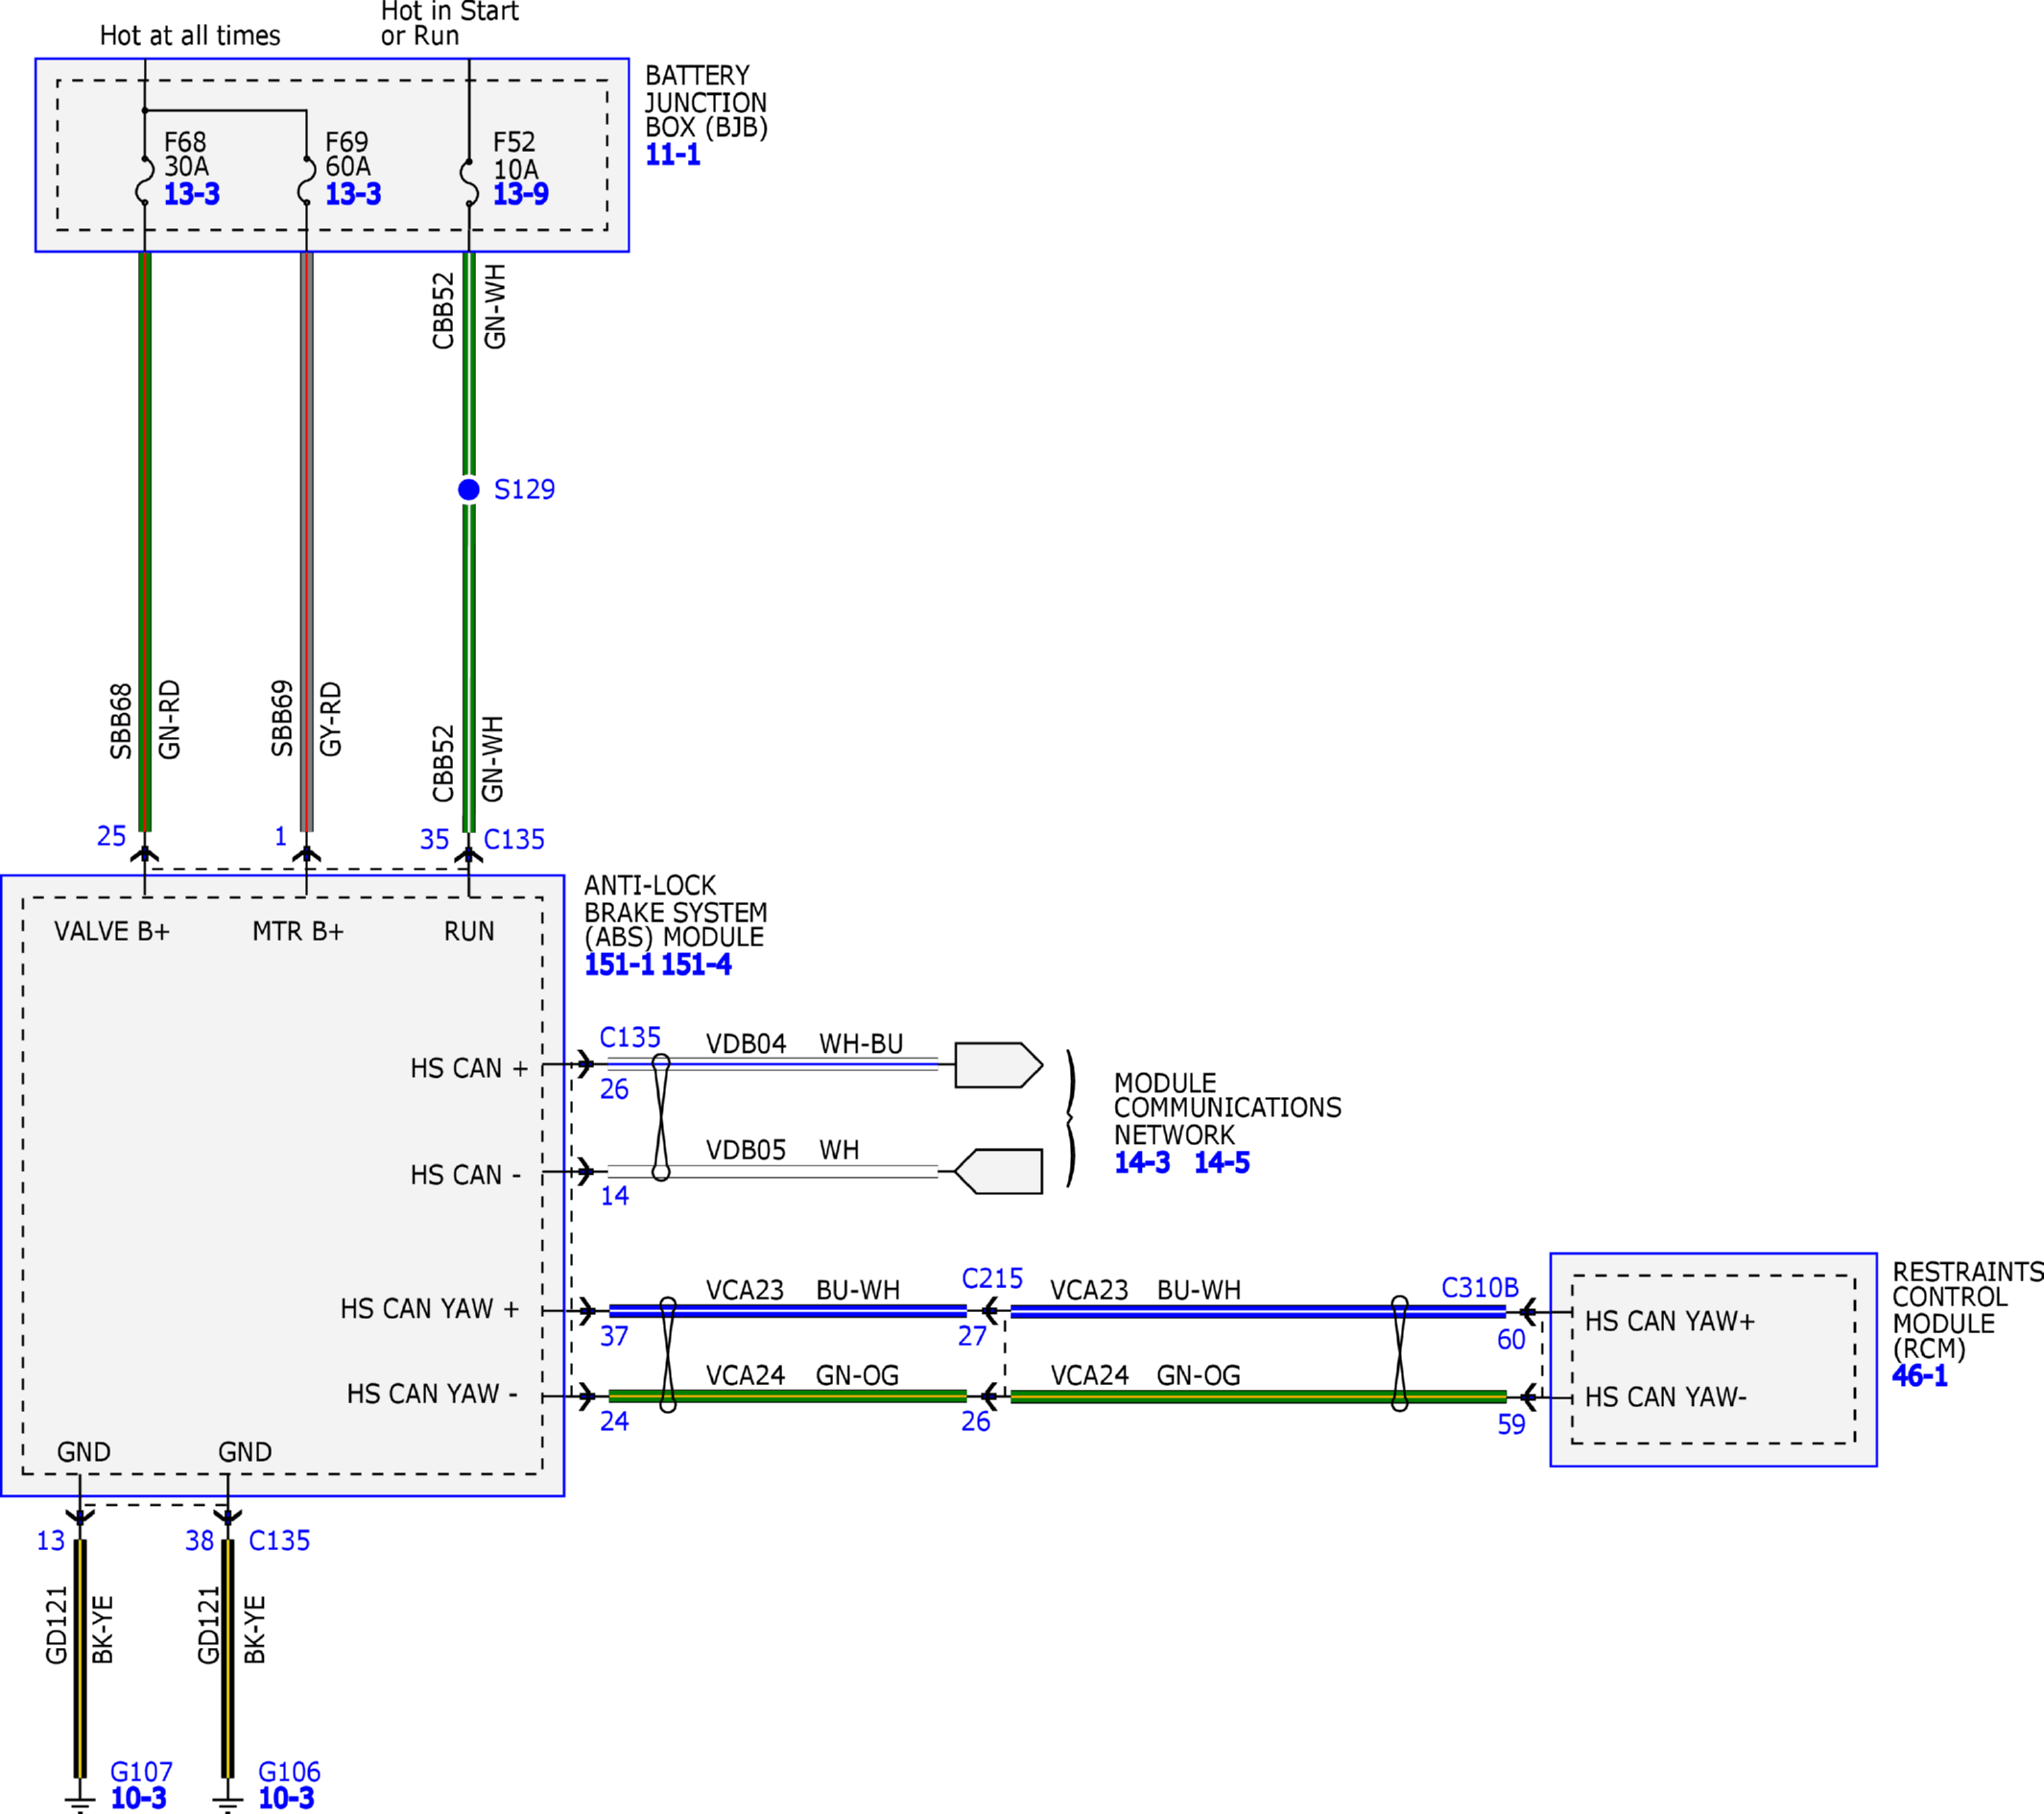This screenshot has height=1814, width=2044.
Task: Follow the 46-1 Restraints Control Module link
Action: point(1920,1376)
